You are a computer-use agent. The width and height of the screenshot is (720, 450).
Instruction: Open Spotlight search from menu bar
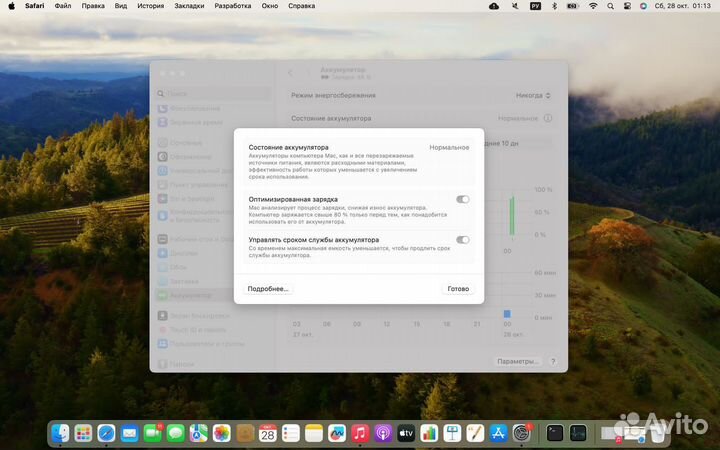click(610, 6)
